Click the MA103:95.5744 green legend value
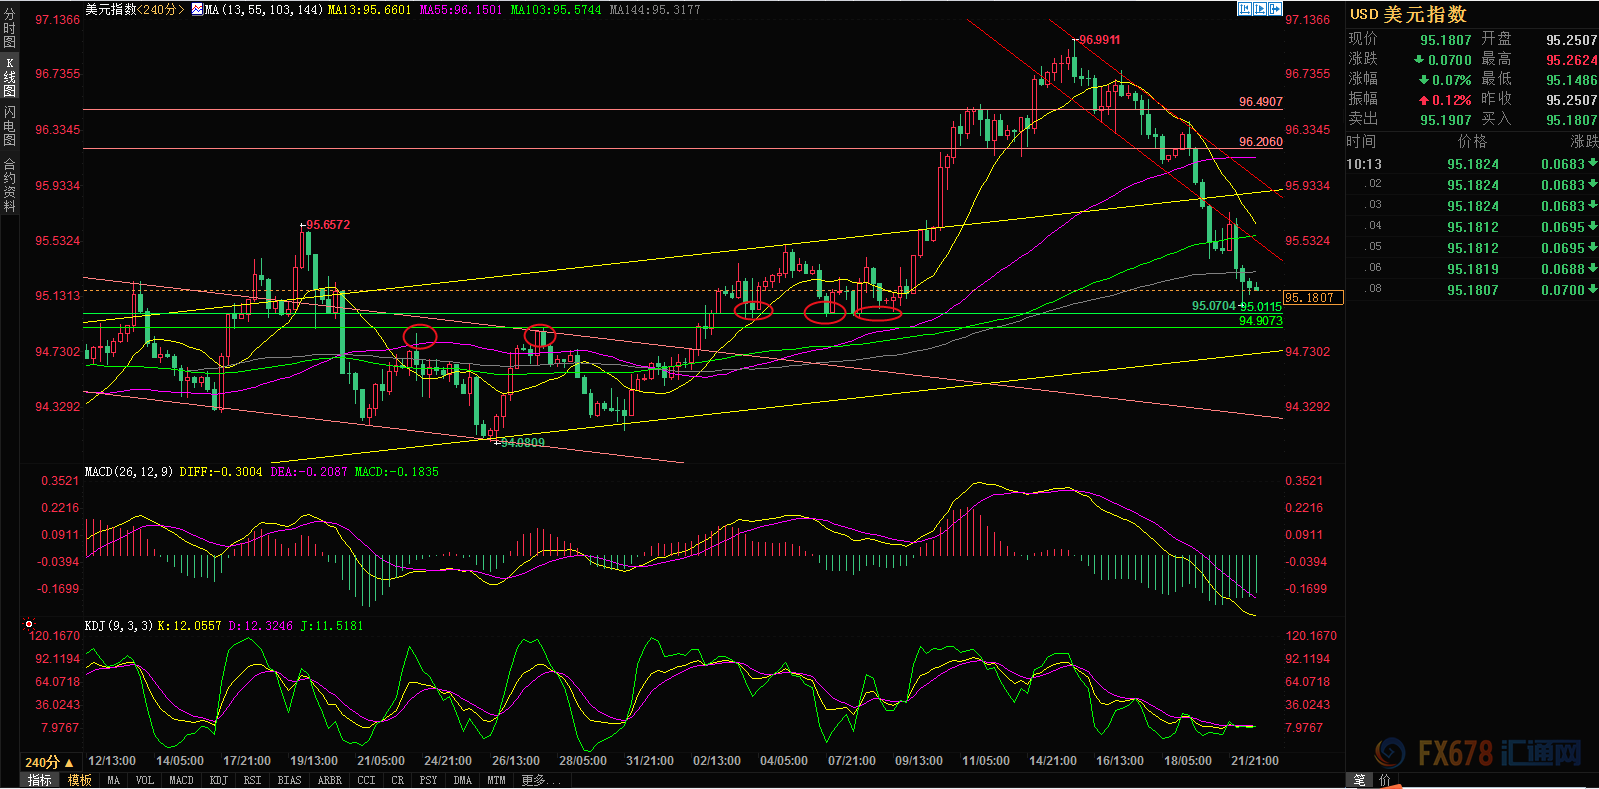The width and height of the screenshot is (1599, 789). 555,9
